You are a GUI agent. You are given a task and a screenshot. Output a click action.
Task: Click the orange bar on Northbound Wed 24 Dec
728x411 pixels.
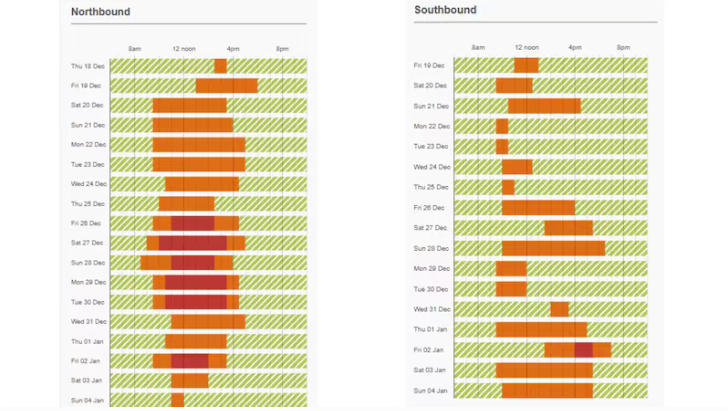pyautogui.click(x=202, y=184)
